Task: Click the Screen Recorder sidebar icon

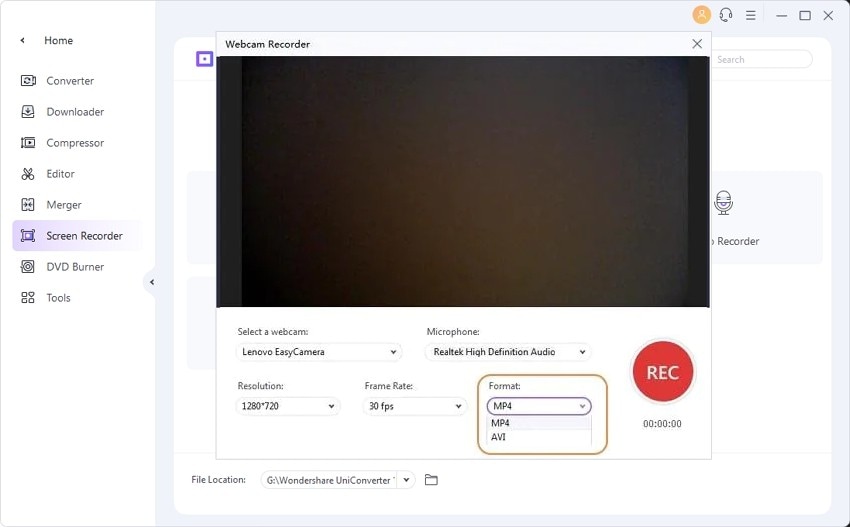Action: click(28, 235)
